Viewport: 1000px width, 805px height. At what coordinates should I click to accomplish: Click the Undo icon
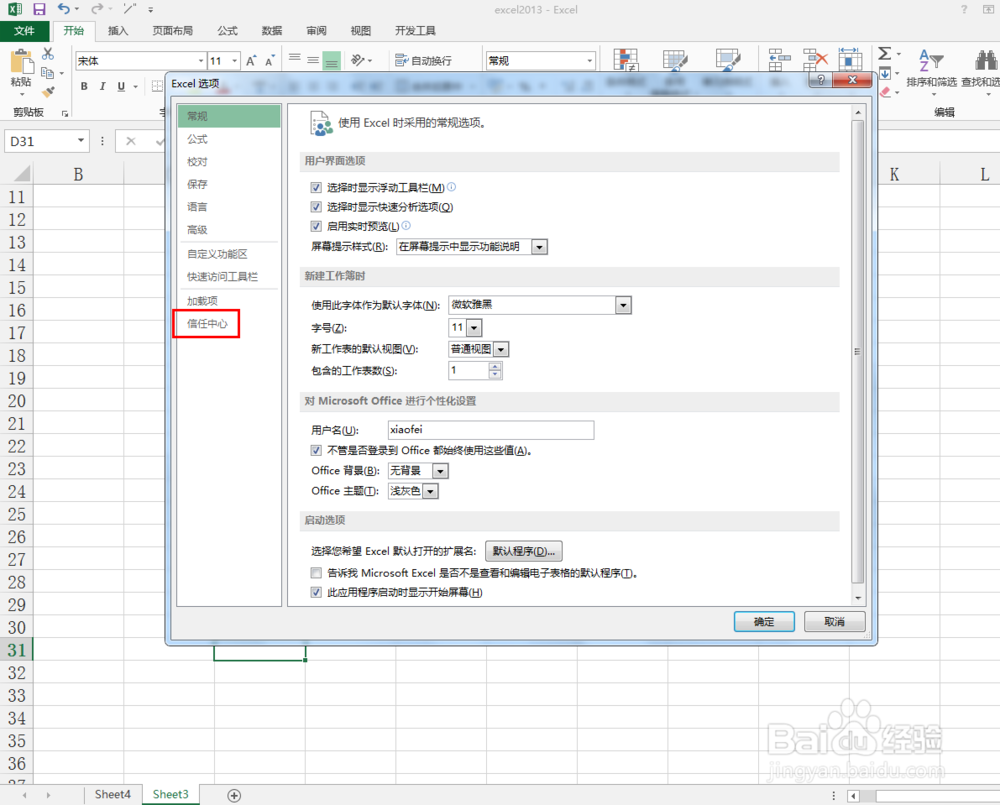[x=65, y=9]
